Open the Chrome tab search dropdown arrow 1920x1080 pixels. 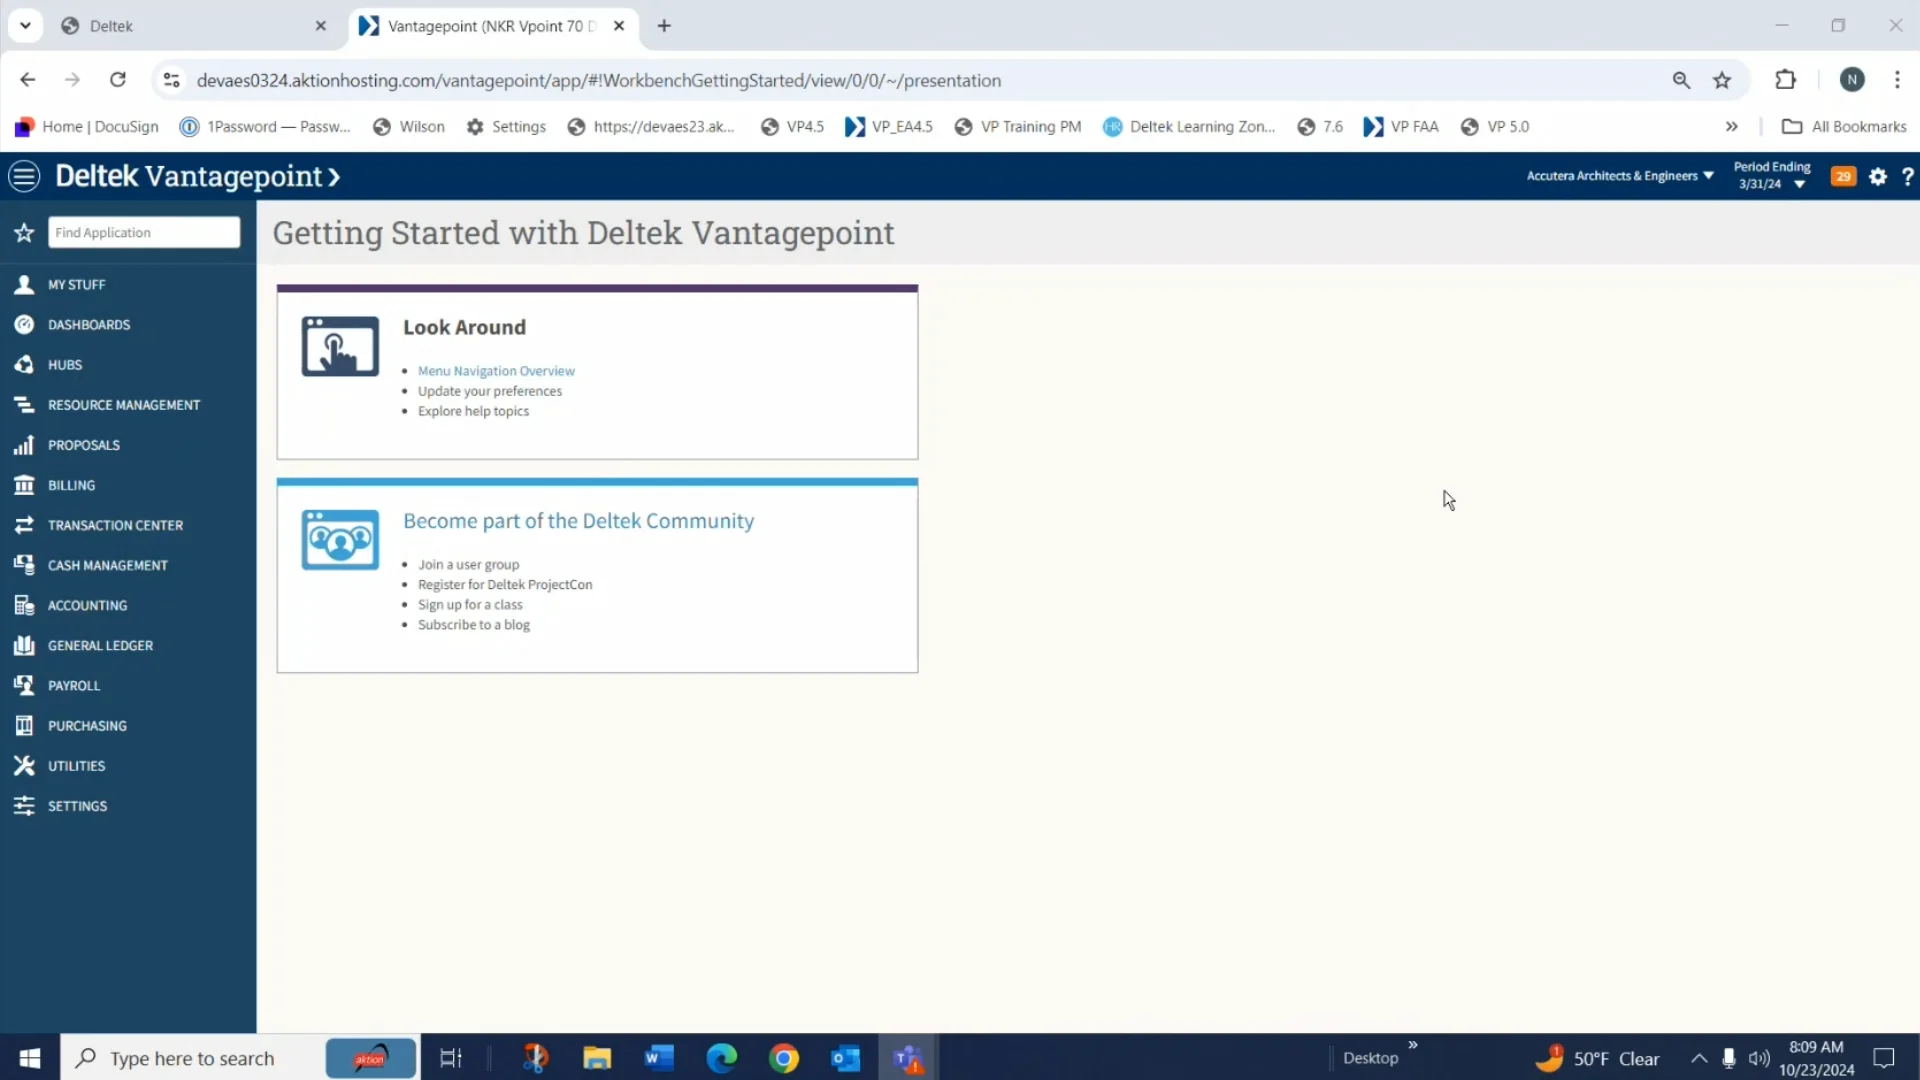(25, 26)
